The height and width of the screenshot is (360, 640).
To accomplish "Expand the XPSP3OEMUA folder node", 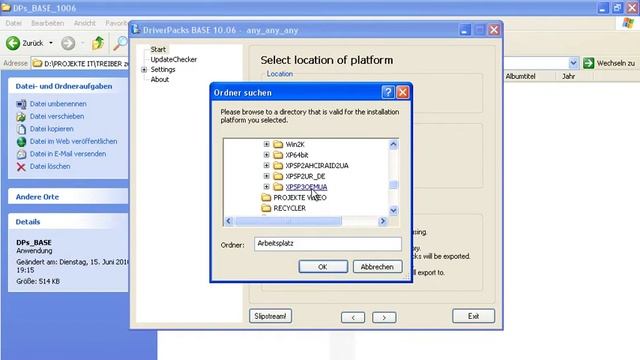I will [267, 187].
